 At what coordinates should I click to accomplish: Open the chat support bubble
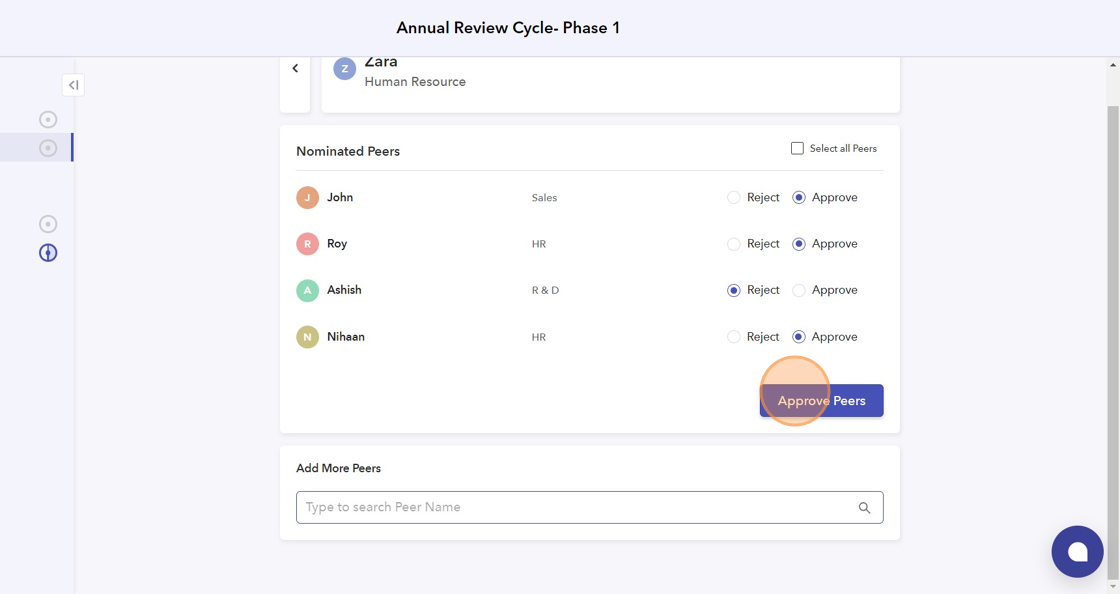[x=1077, y=551]
